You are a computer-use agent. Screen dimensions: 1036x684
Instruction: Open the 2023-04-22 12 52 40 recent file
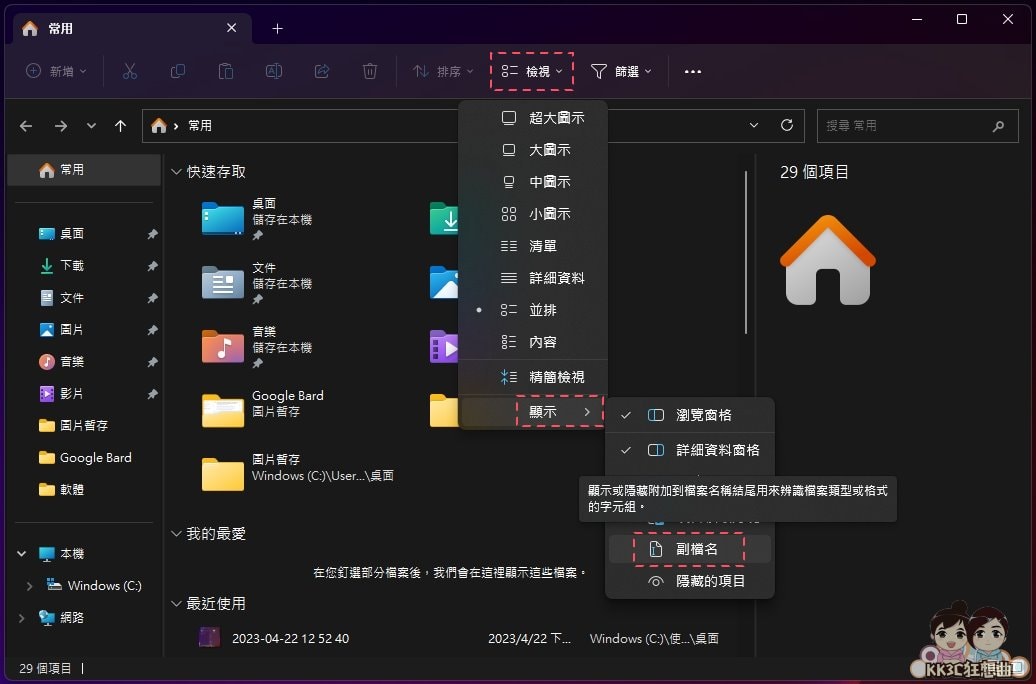pyautogui.click(x=290, y=638)
